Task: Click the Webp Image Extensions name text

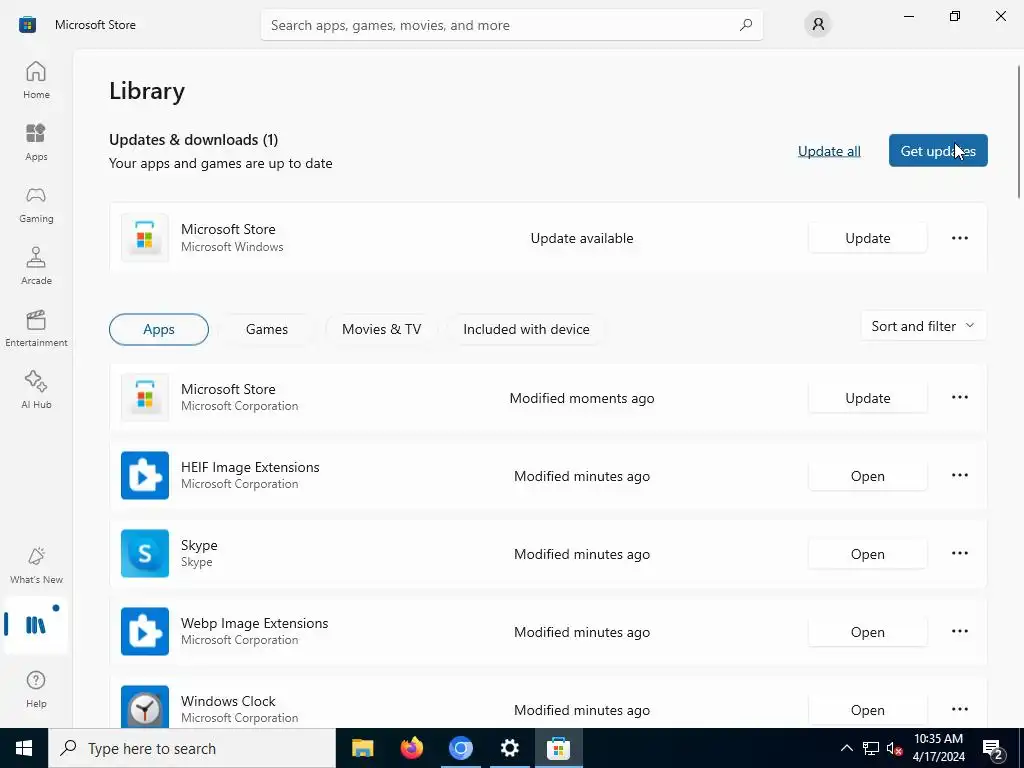Action: (x=255, y=623)
